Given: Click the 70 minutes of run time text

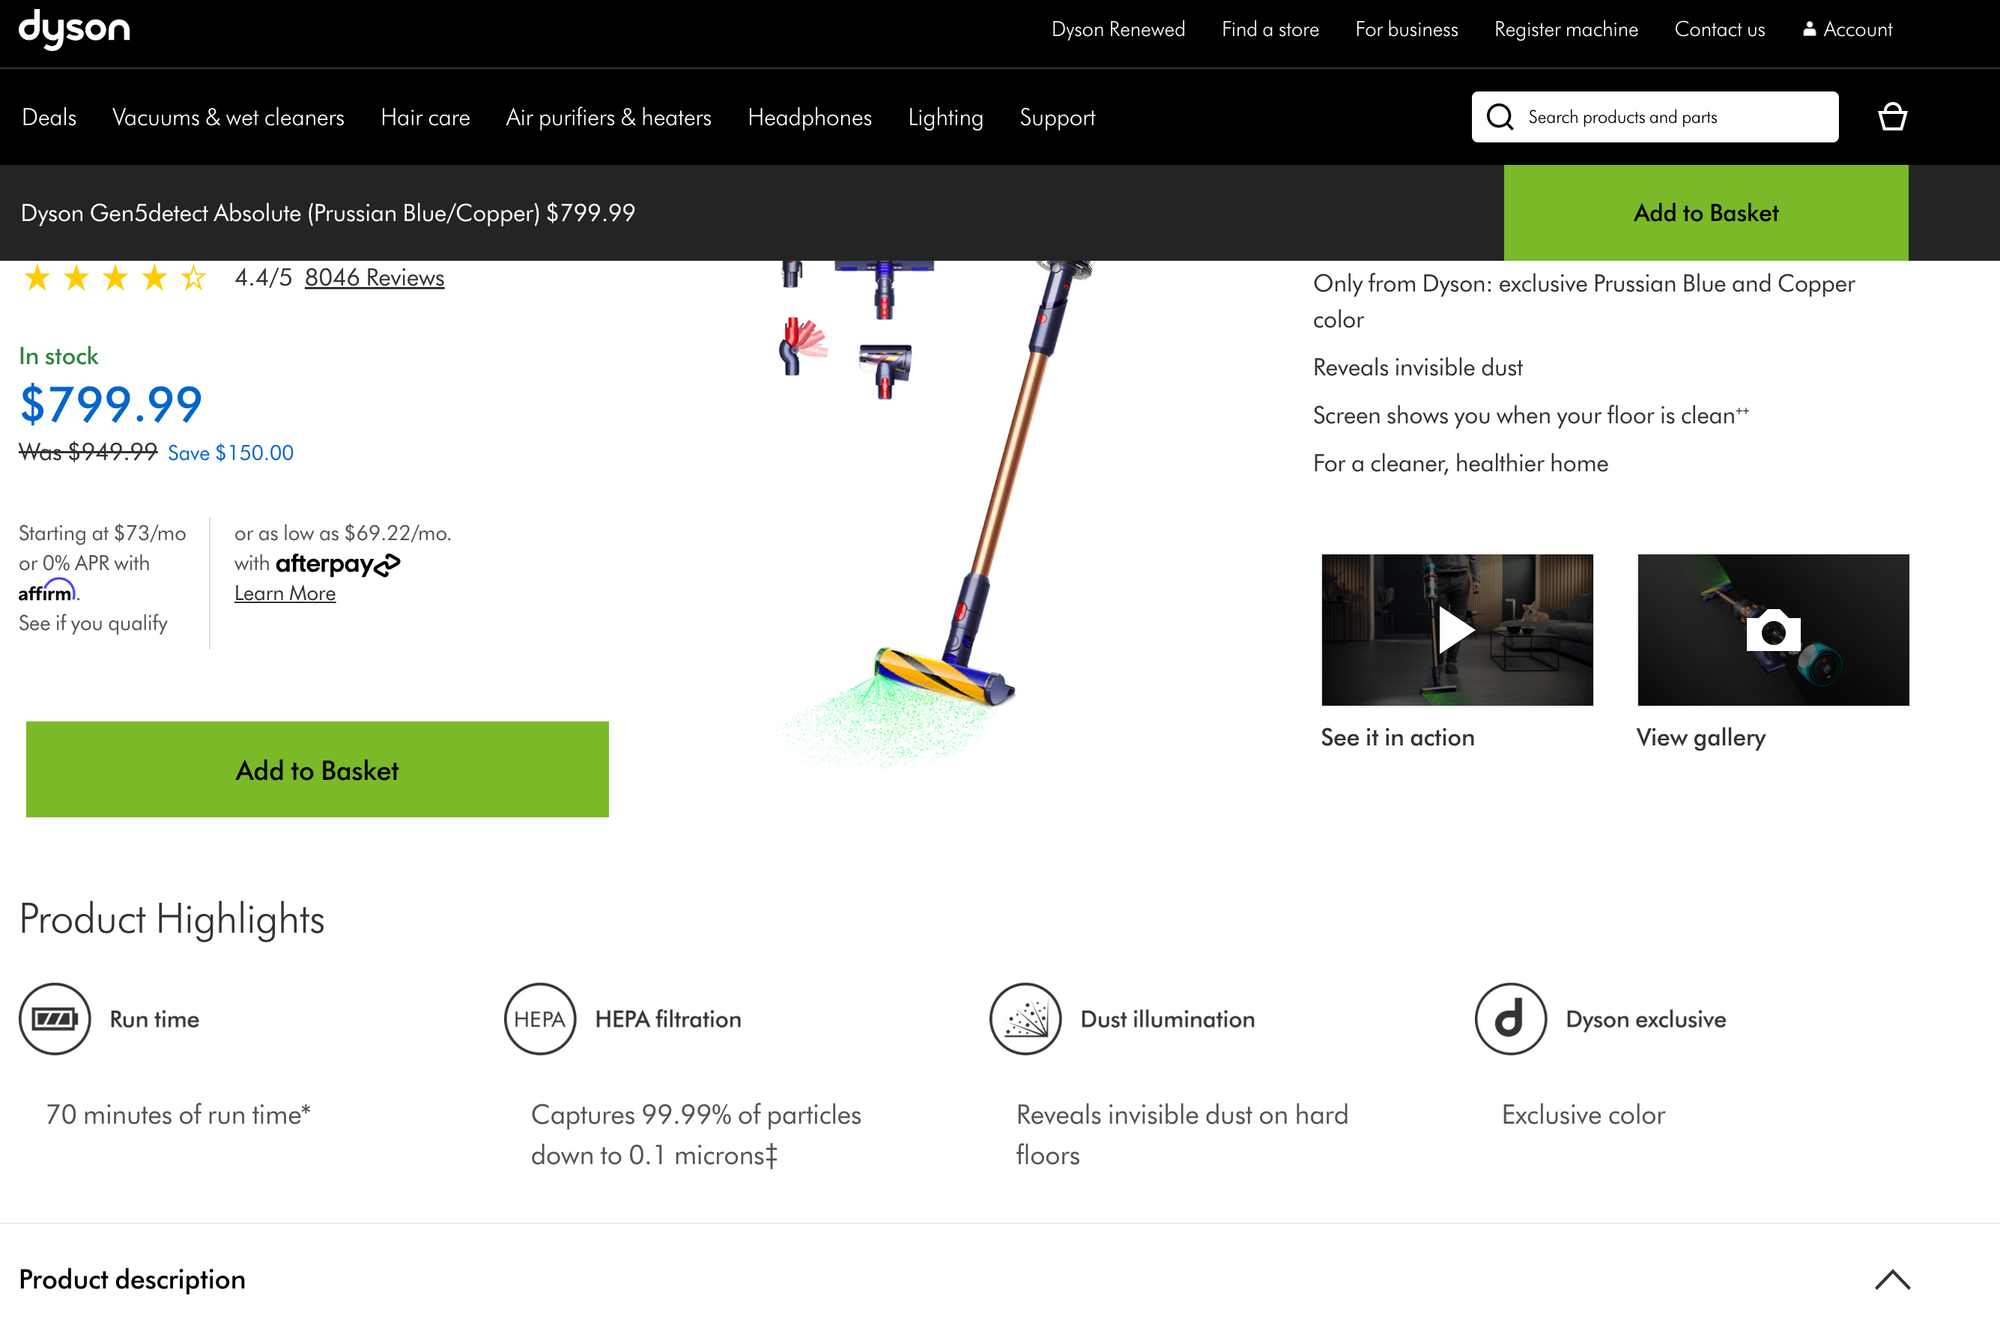Looking at the screenshot, I should tap(178, 1114).
